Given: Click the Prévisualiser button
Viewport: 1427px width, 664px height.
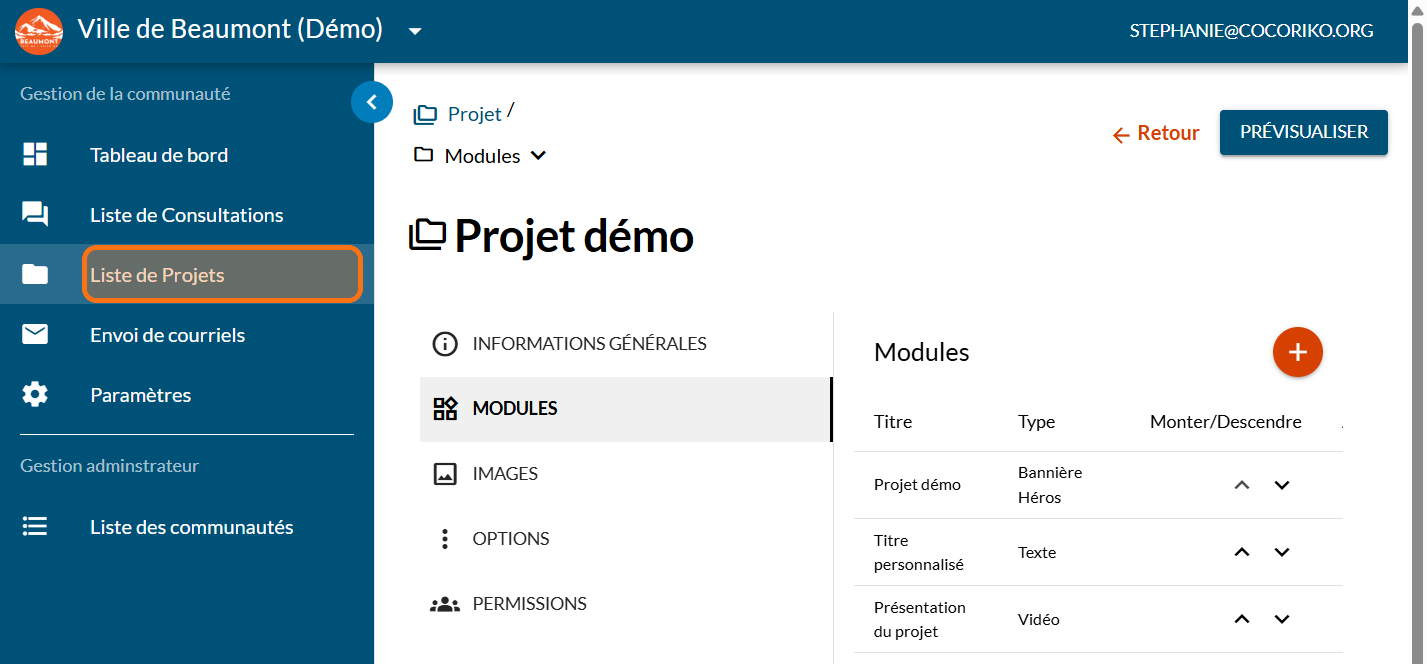Looking at the screenshot, I should (x=1303, y=132).
